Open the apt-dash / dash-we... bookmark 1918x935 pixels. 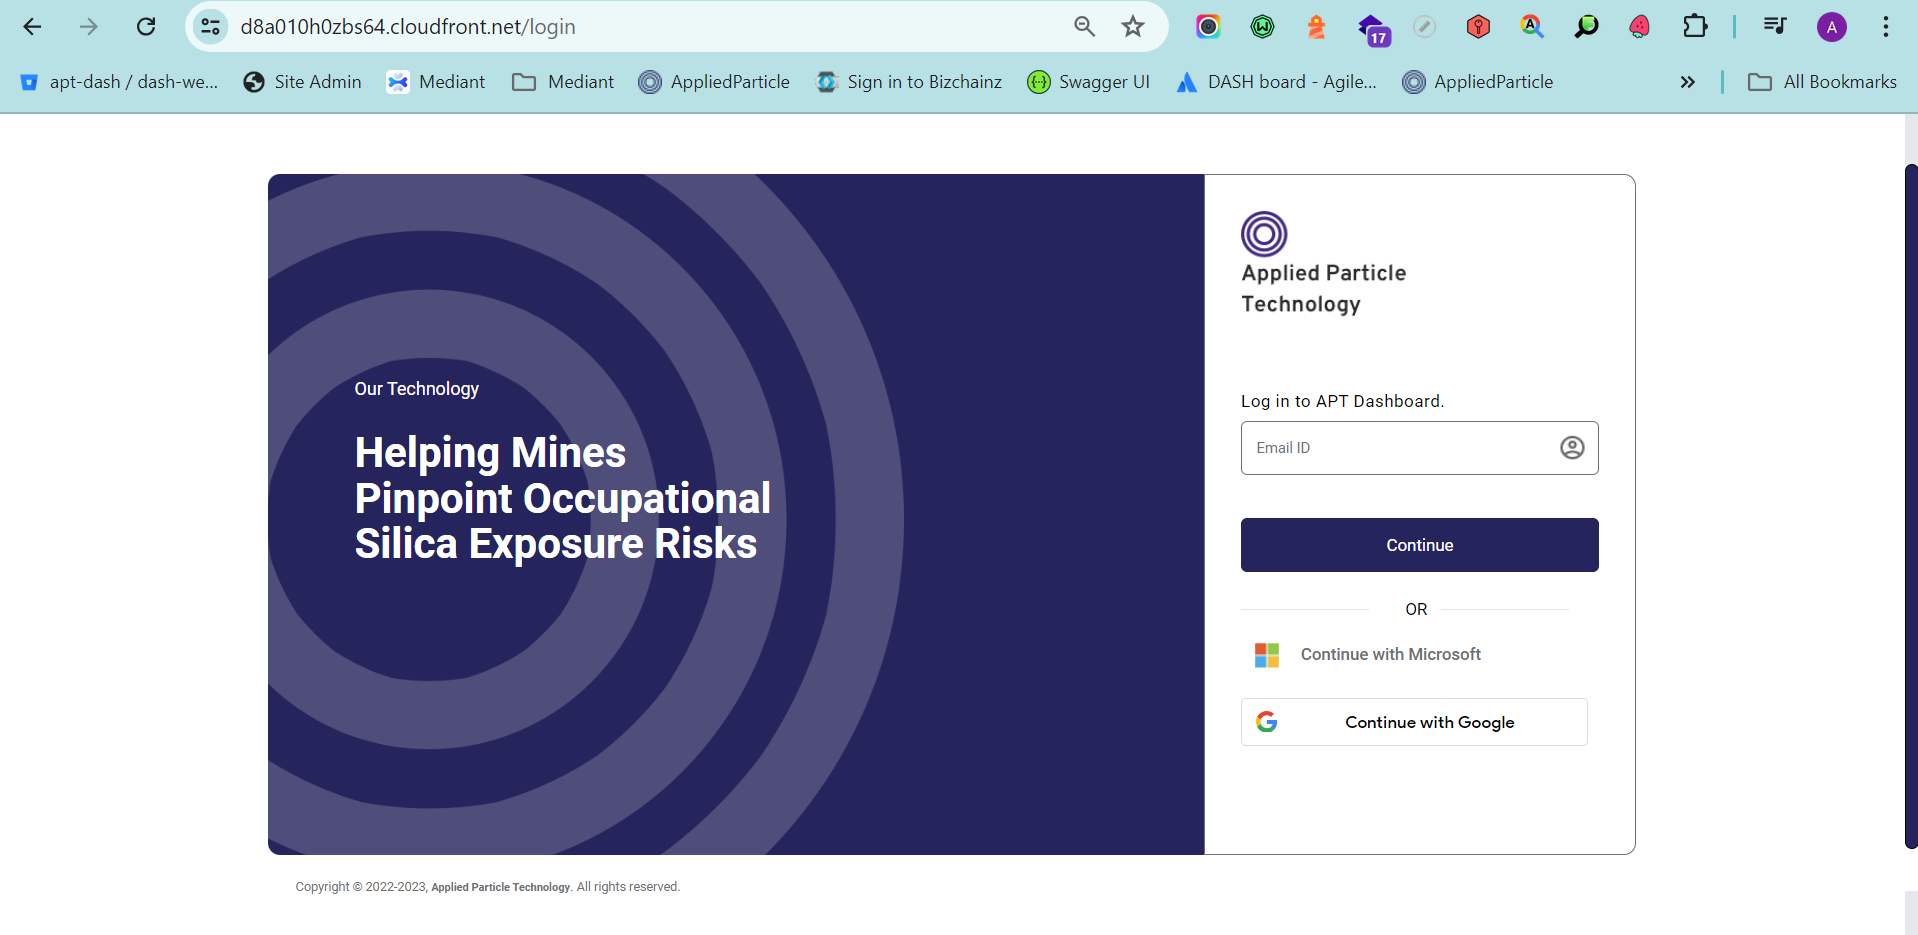(x=119, y=82)
